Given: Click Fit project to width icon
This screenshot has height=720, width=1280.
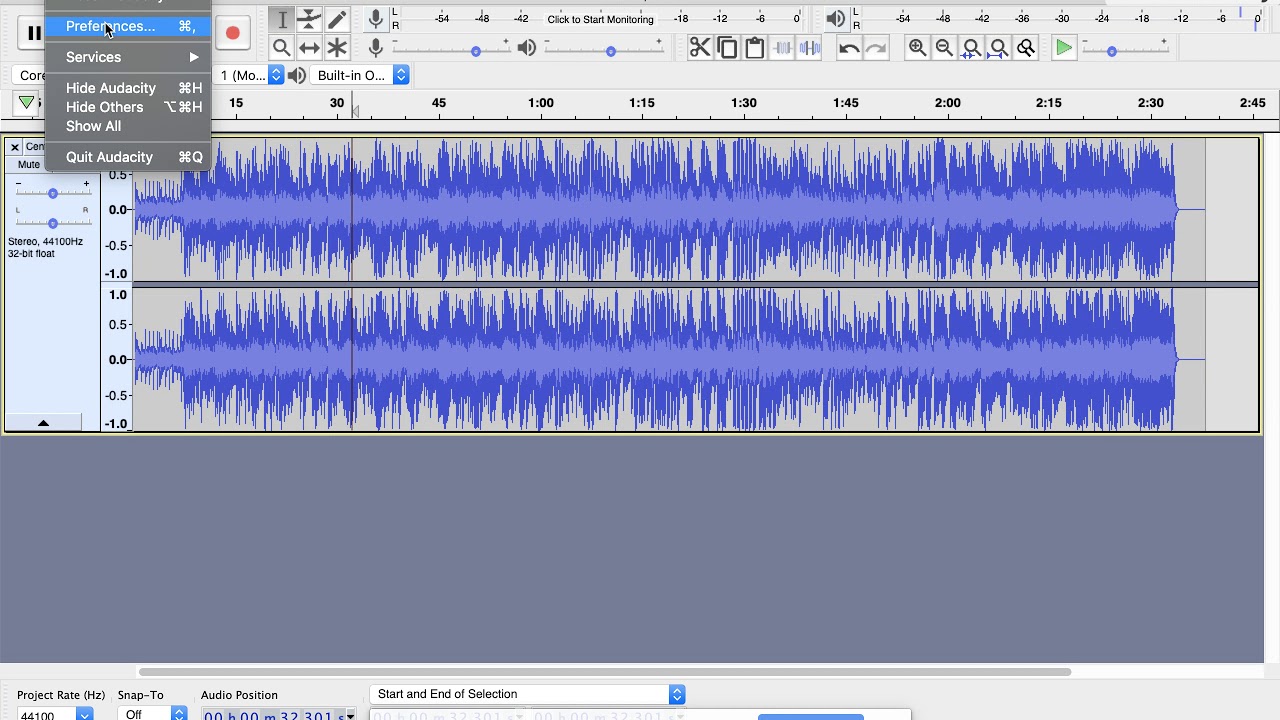Looking at the screenshot, I should (x=998, y=47).
